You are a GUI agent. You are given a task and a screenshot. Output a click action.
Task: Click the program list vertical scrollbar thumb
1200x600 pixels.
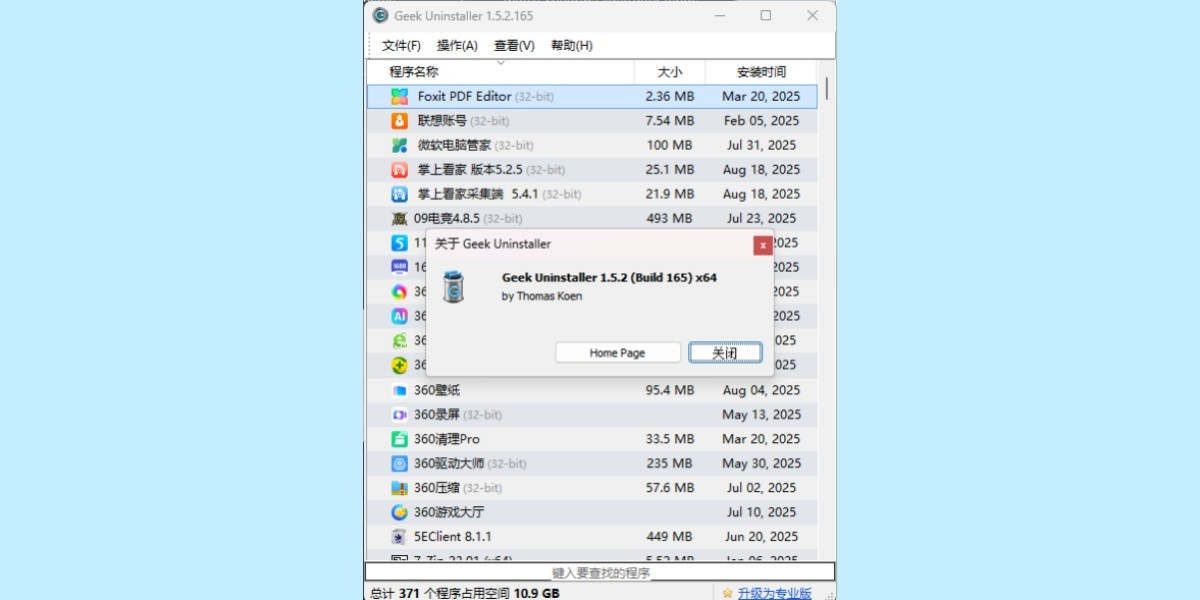826,89
